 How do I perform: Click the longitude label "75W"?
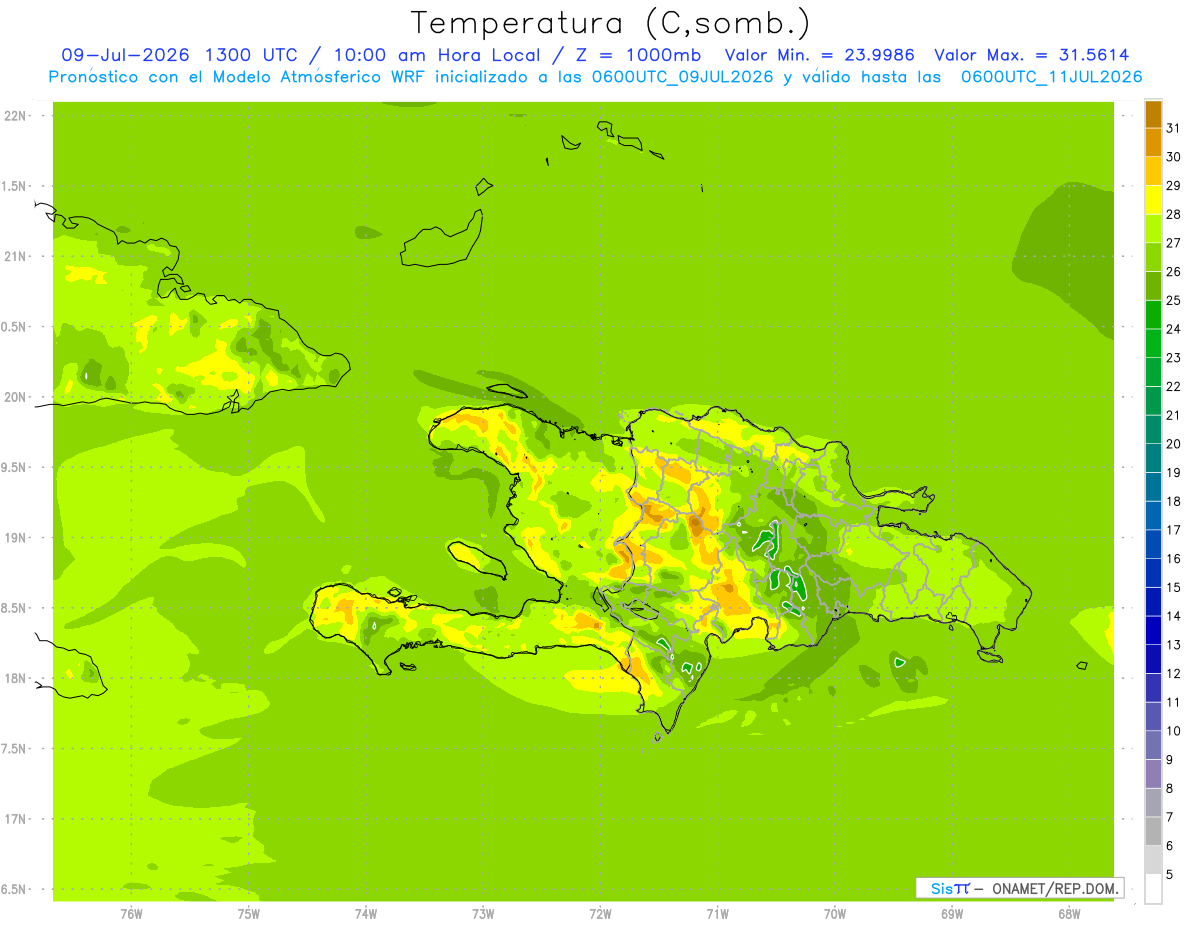249,914
